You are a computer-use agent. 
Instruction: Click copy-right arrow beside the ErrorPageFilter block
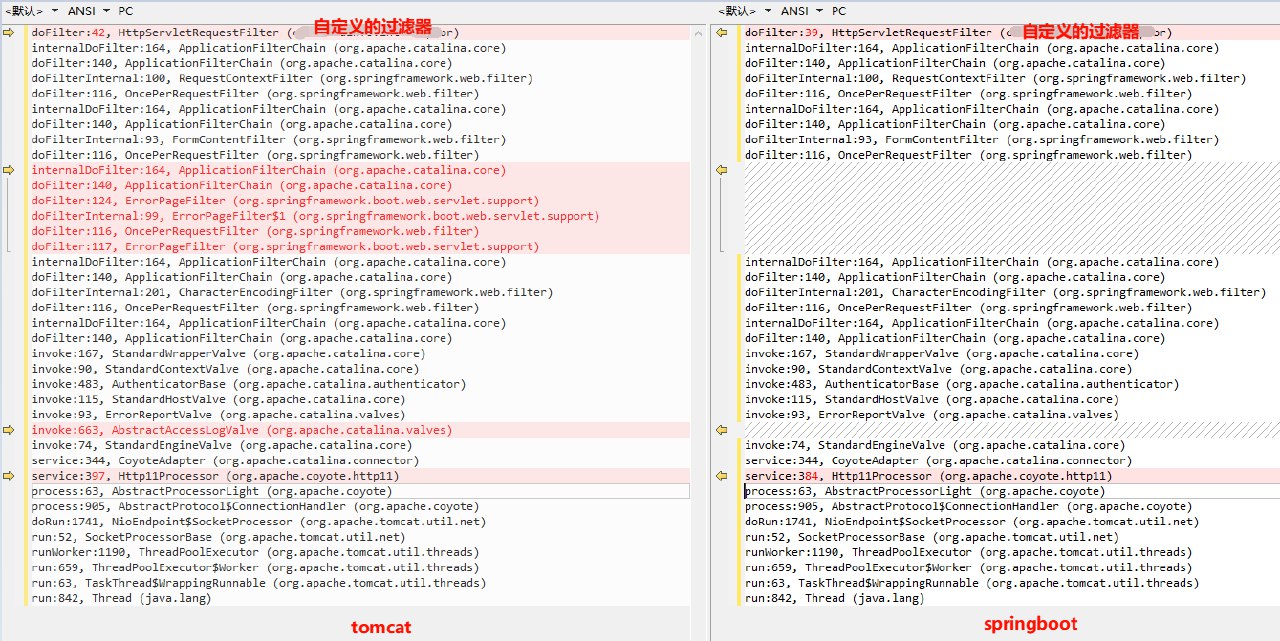(x=9, y=171)
